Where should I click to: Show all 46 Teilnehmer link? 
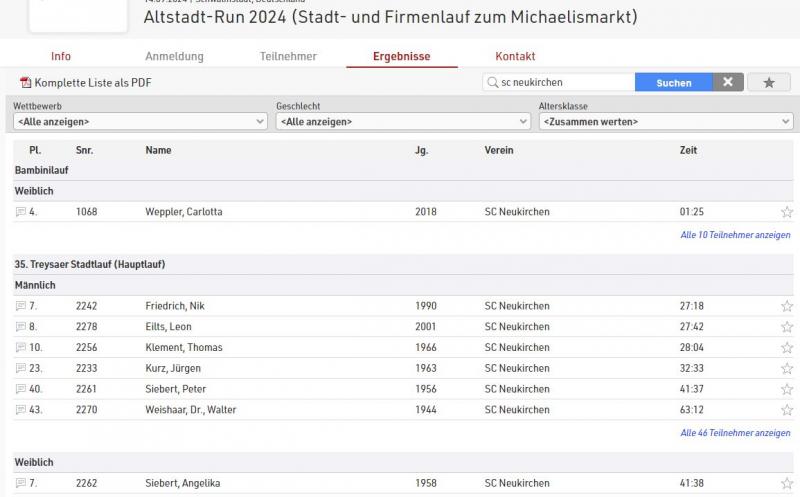pyautogui.click(x=735, y=433)
